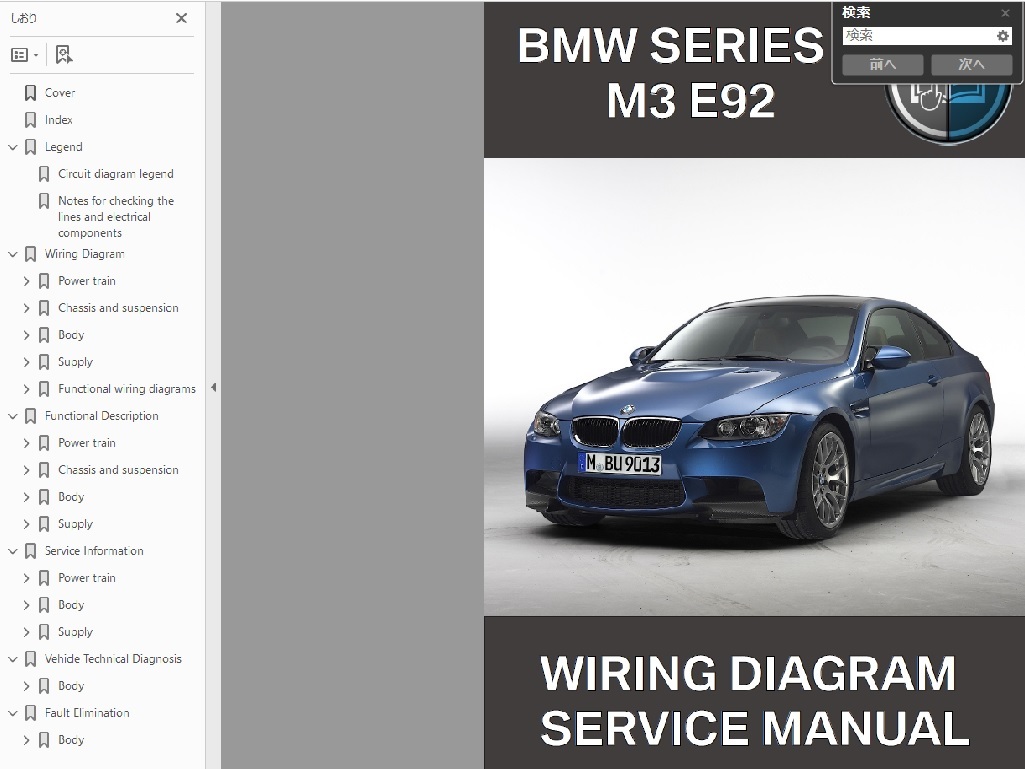Viewport: 1025px width, 769px height.
Task: Collapse Vehicle Technical Diagnosis group
Action: point(12,659)
